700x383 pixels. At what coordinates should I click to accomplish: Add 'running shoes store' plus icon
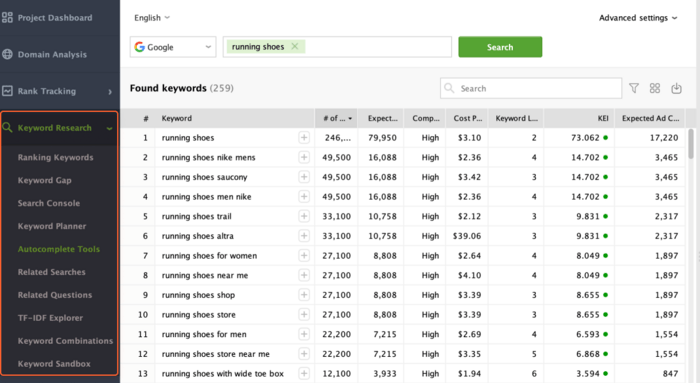(304, 314)
